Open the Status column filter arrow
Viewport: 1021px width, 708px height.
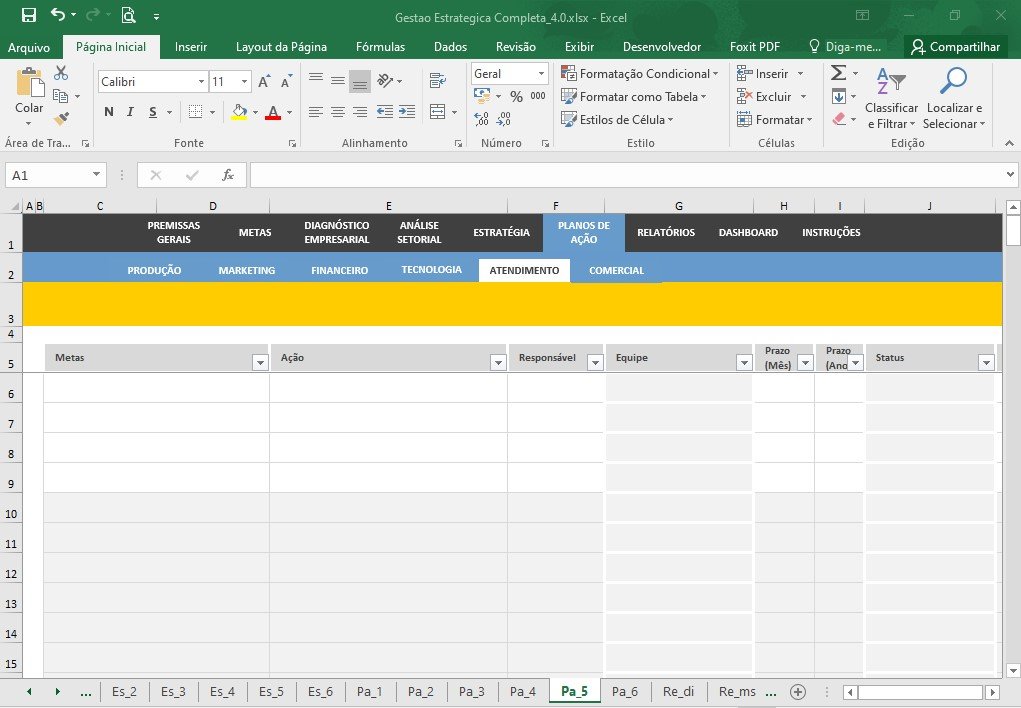[x=986, y=363]
